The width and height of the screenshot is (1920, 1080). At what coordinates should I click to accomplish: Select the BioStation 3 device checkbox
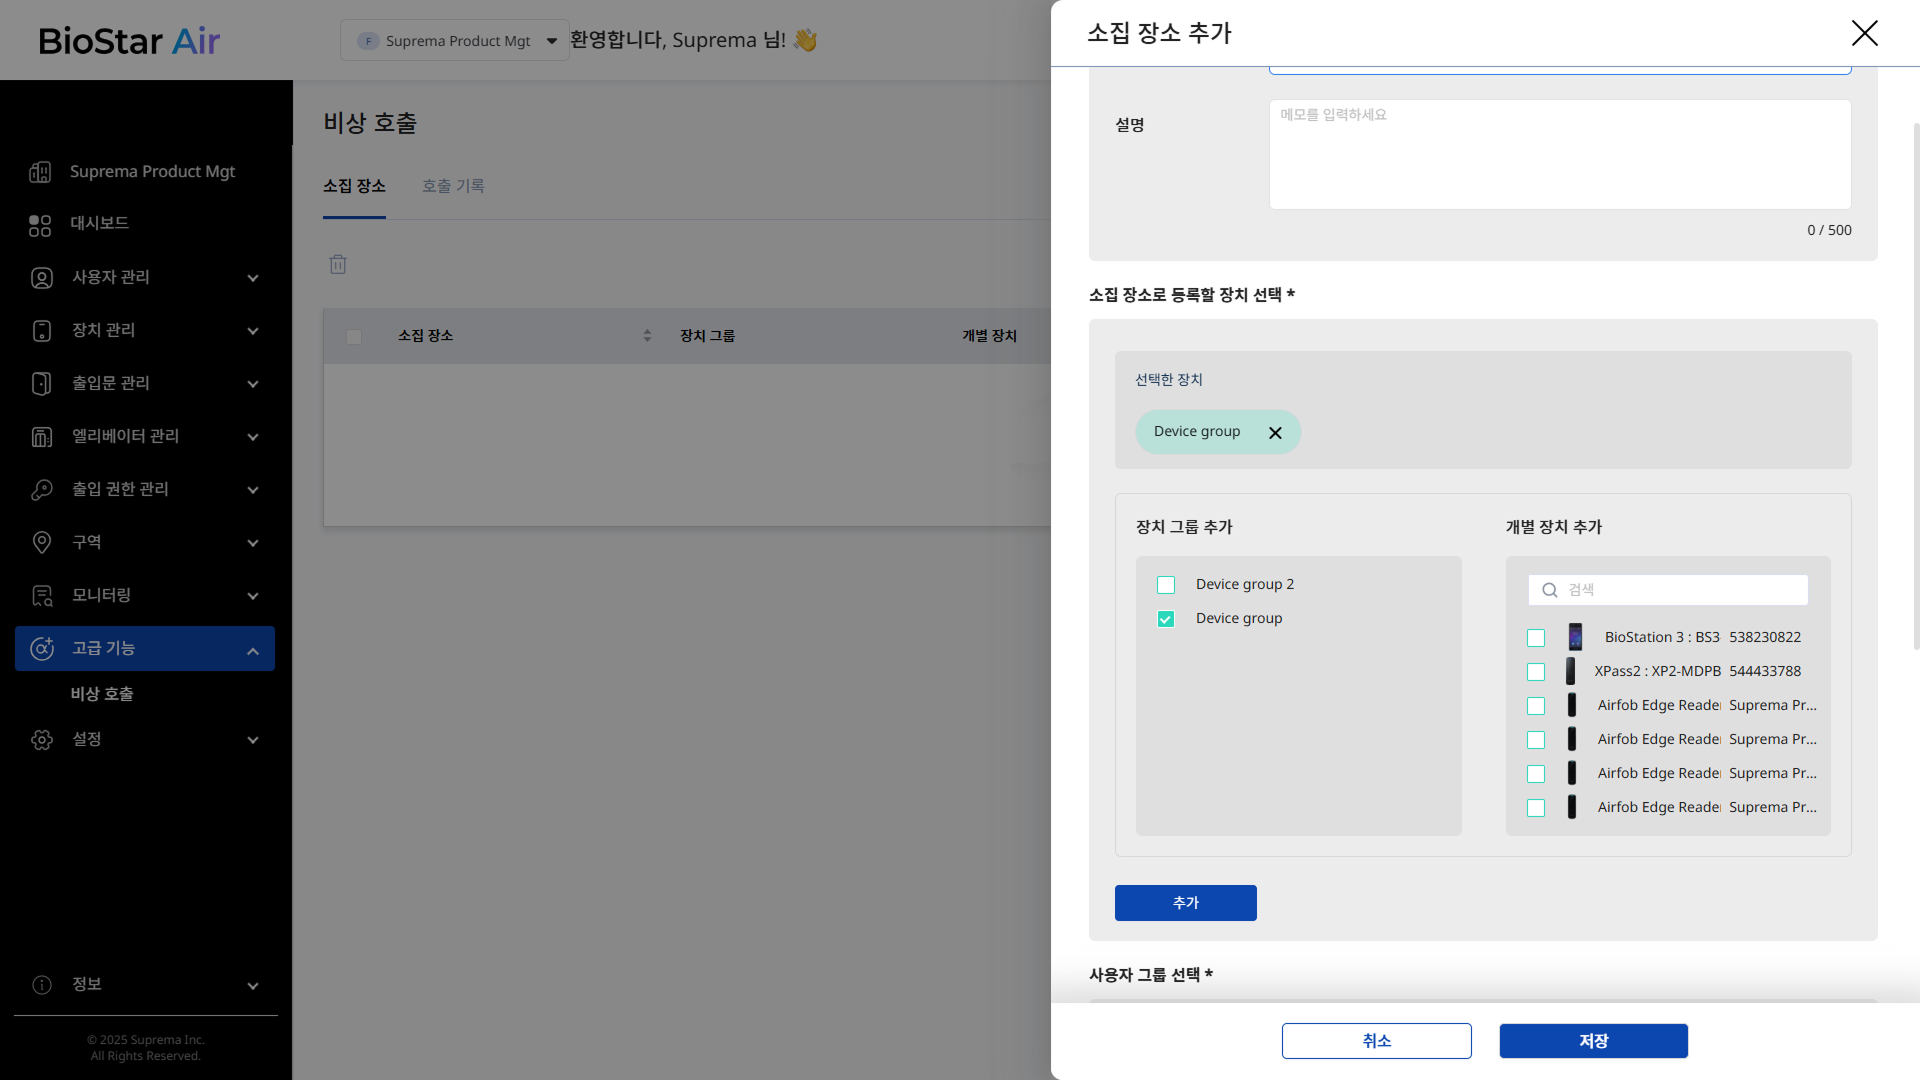(x=1536, y=638)
